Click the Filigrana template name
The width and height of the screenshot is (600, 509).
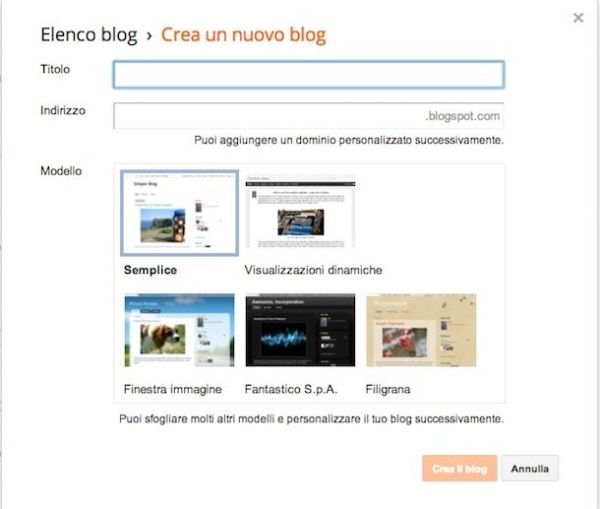click(388, 388)
